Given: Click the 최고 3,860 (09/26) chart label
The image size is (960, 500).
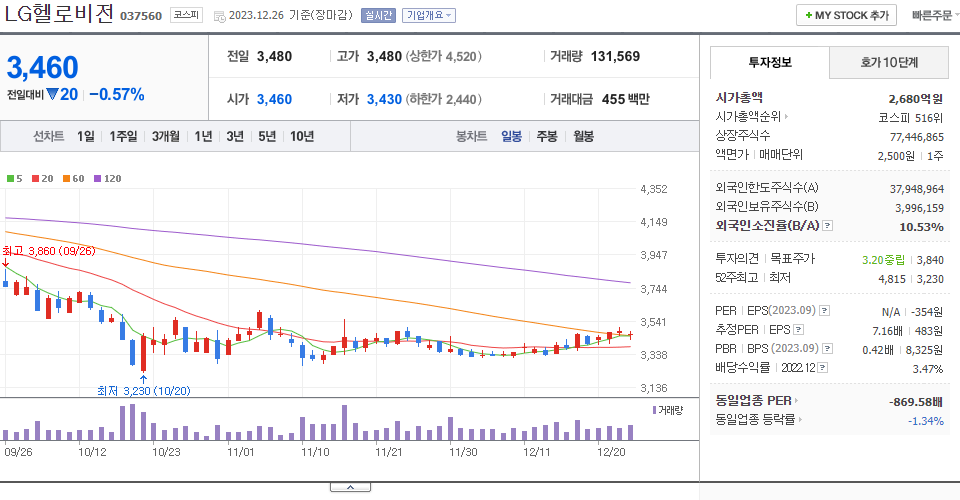Looking at the screenshot, I should [49, 251].
